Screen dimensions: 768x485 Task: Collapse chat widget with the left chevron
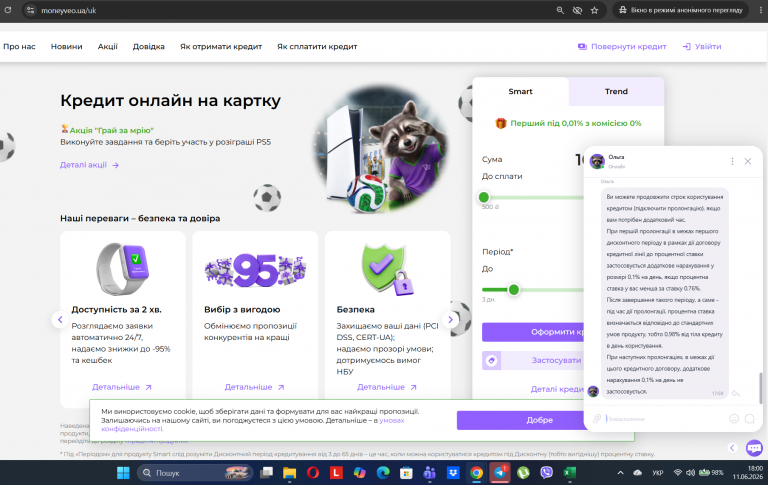(x=732, y=448)
